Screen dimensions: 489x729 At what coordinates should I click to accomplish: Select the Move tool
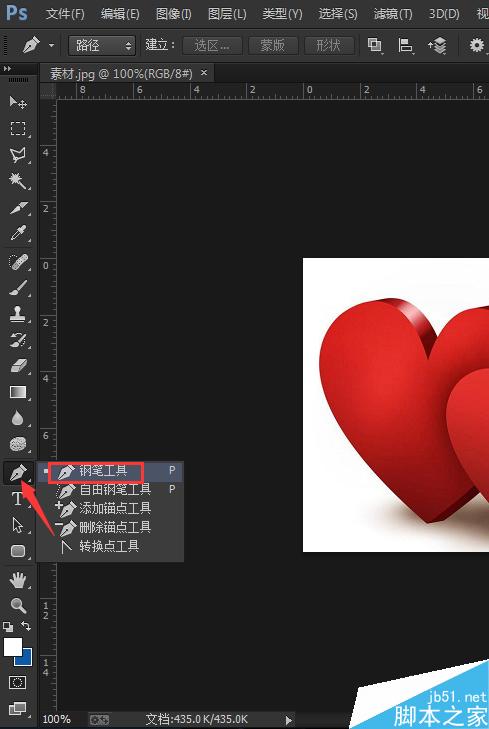click(x=18, y=102)
